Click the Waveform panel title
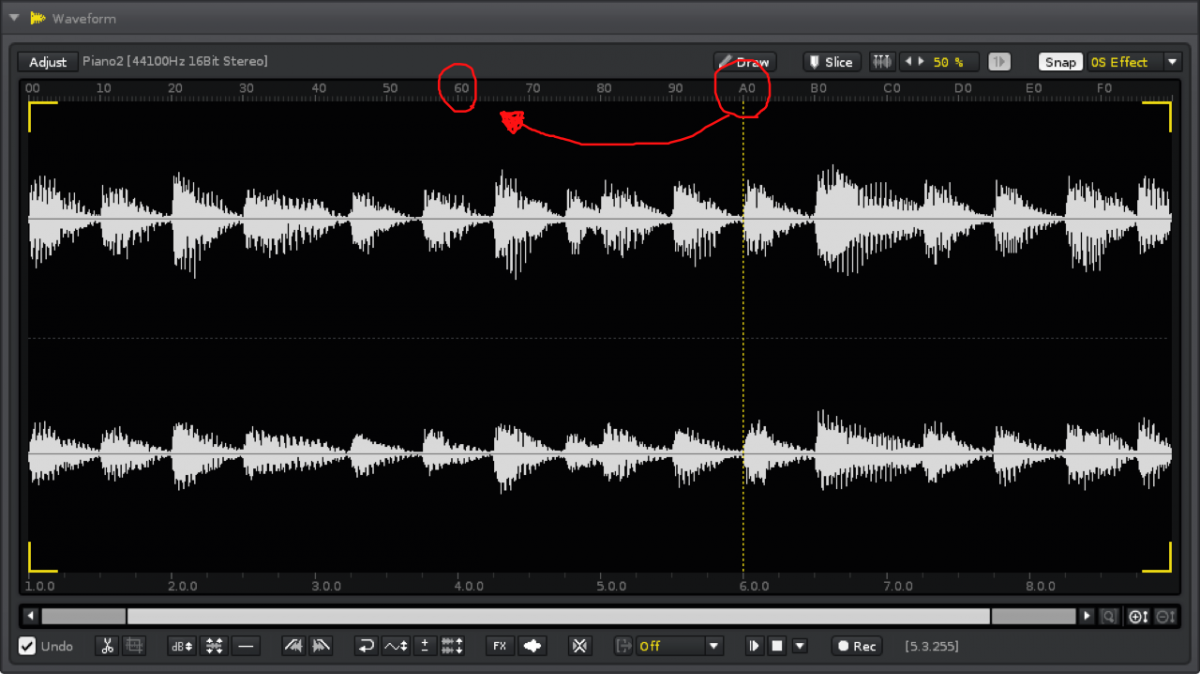 84,18
